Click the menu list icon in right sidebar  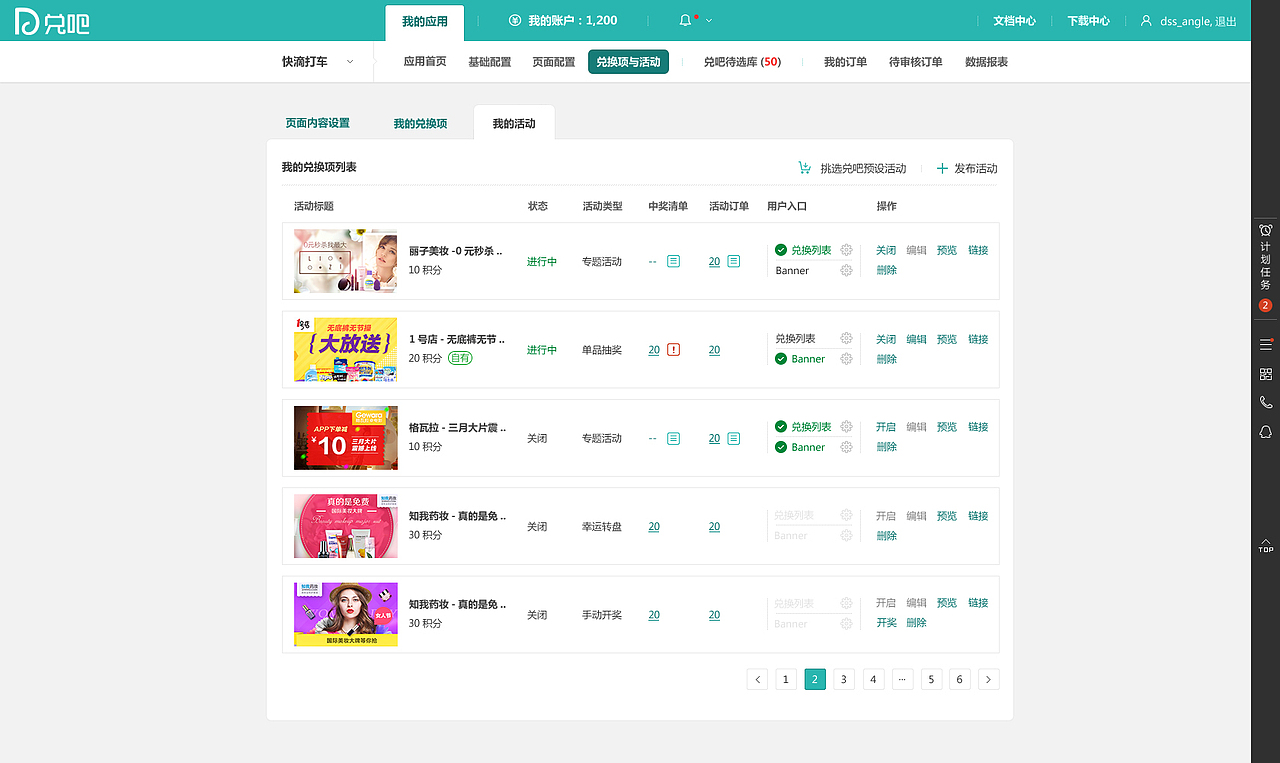click(x=1265, y=345)
